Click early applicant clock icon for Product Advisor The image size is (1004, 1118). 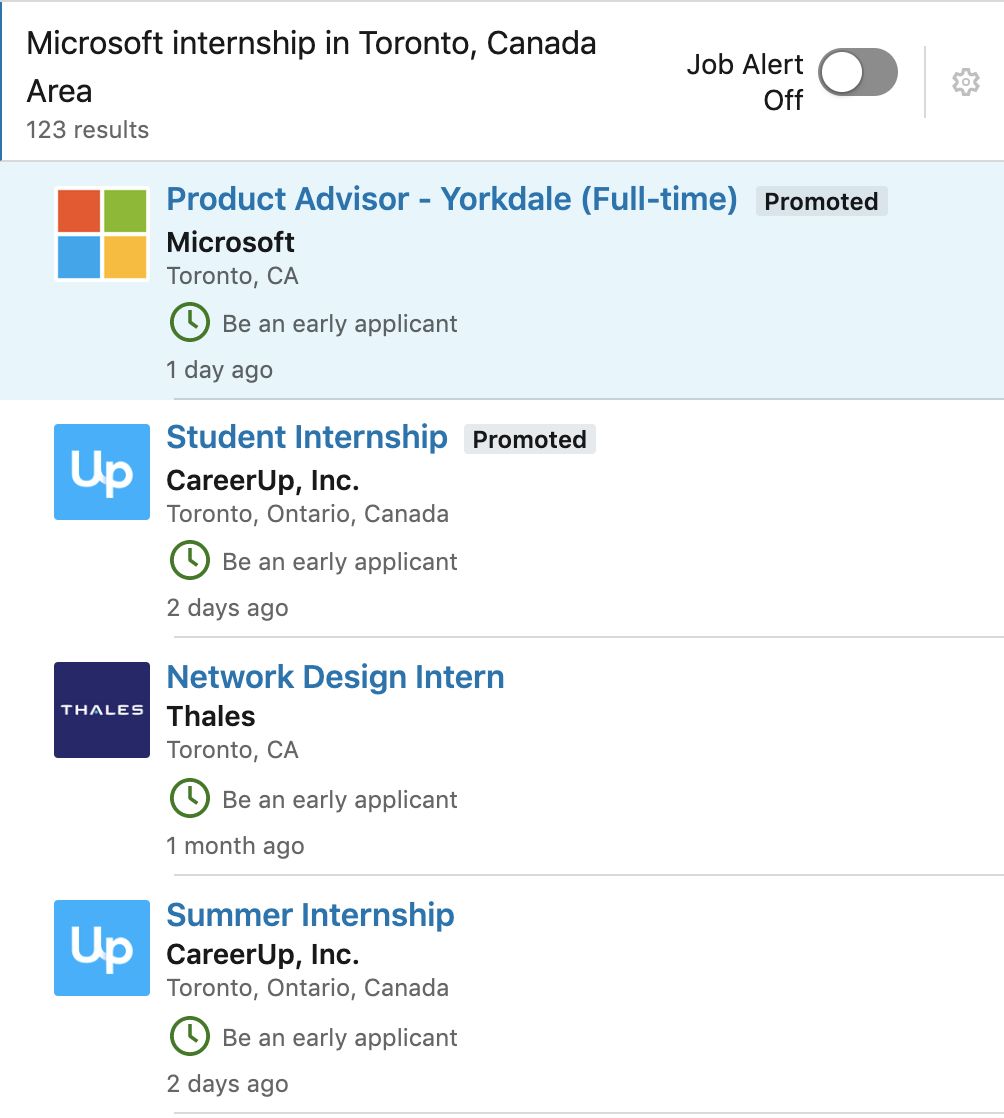coord(190,322)
